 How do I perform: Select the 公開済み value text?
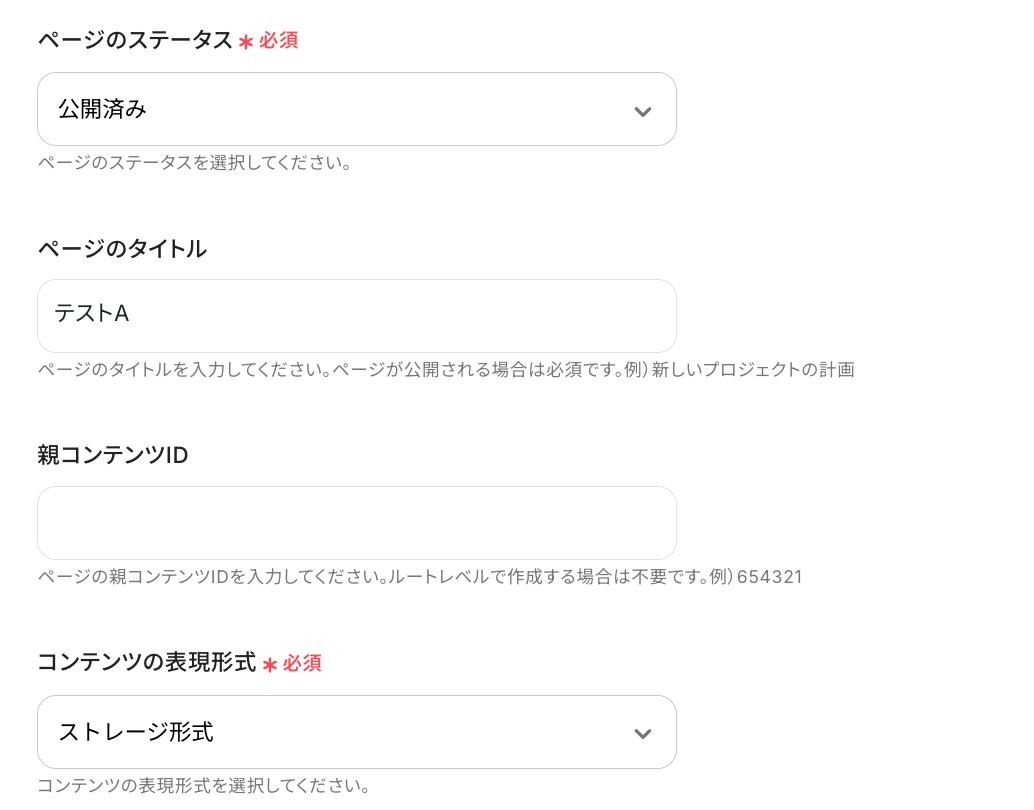click(x=102, y=110)
